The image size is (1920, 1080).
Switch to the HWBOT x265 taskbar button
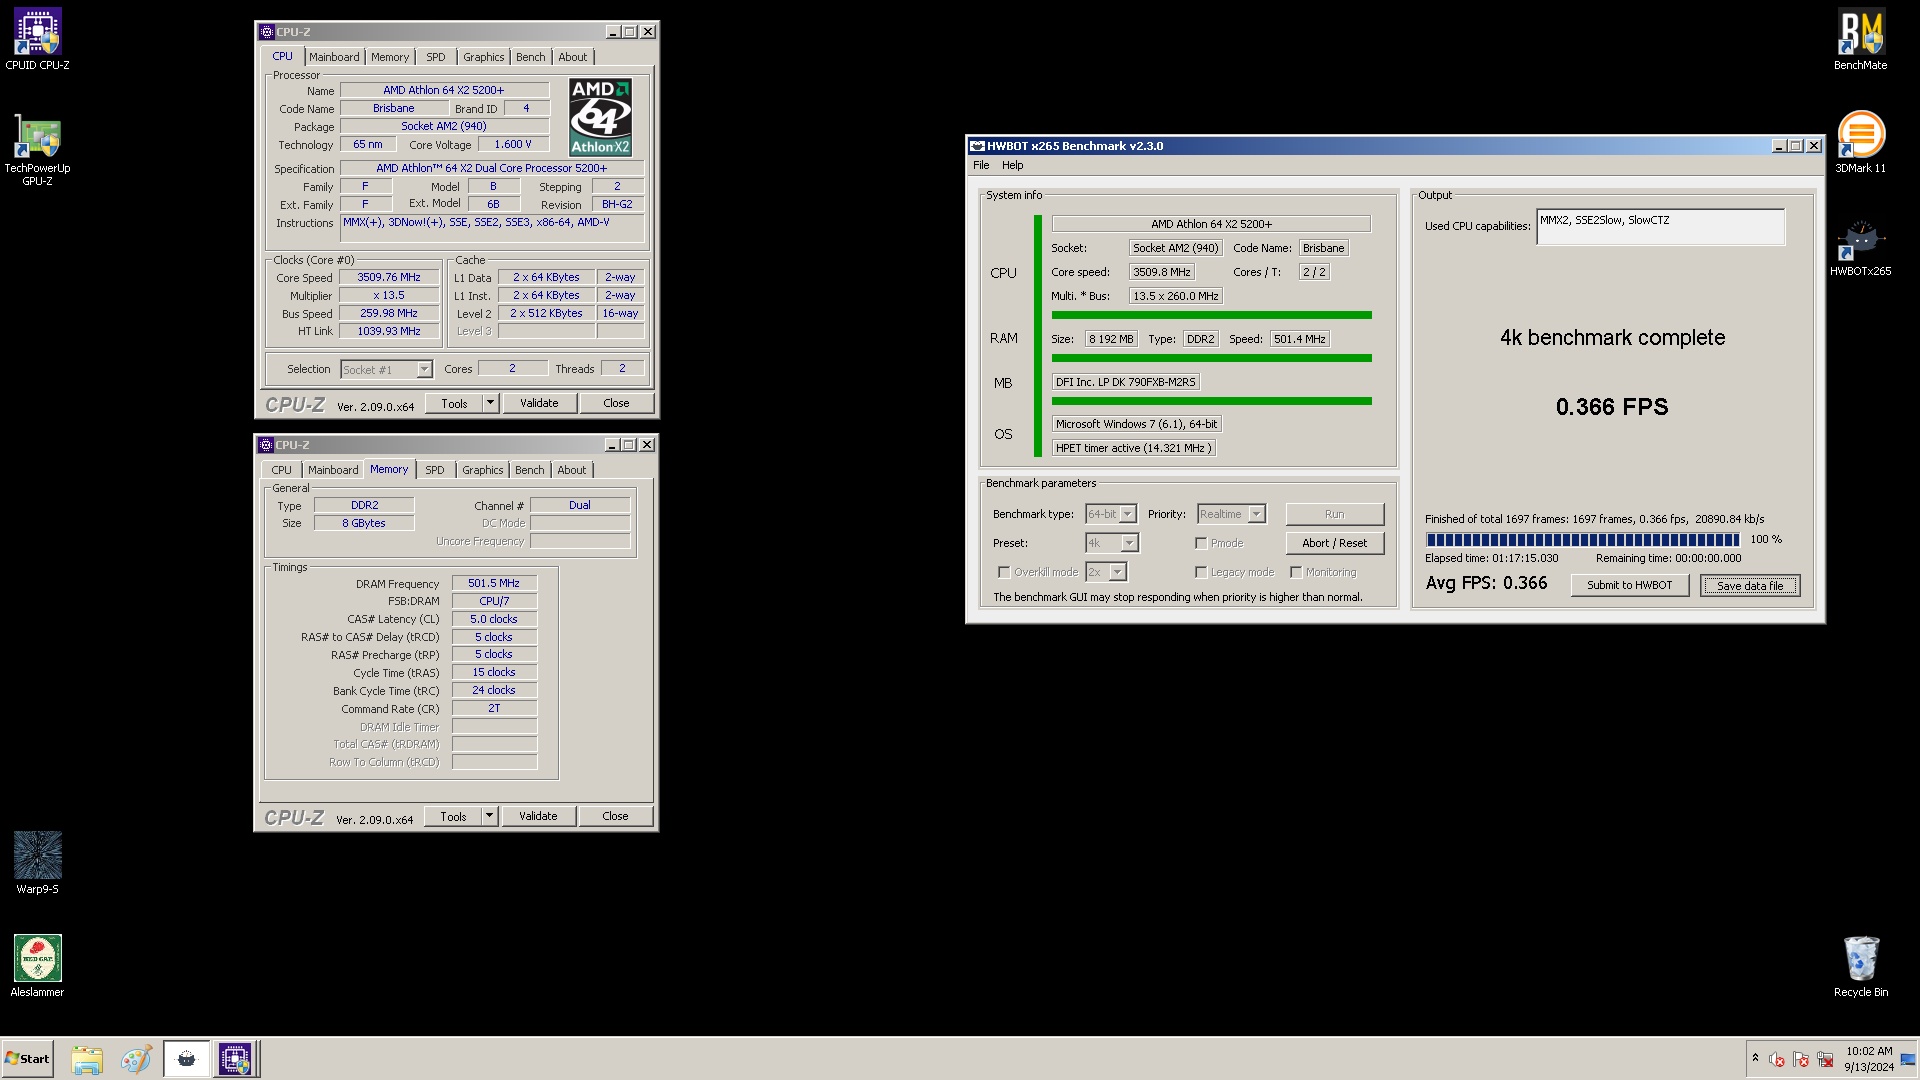(186, 1059)
